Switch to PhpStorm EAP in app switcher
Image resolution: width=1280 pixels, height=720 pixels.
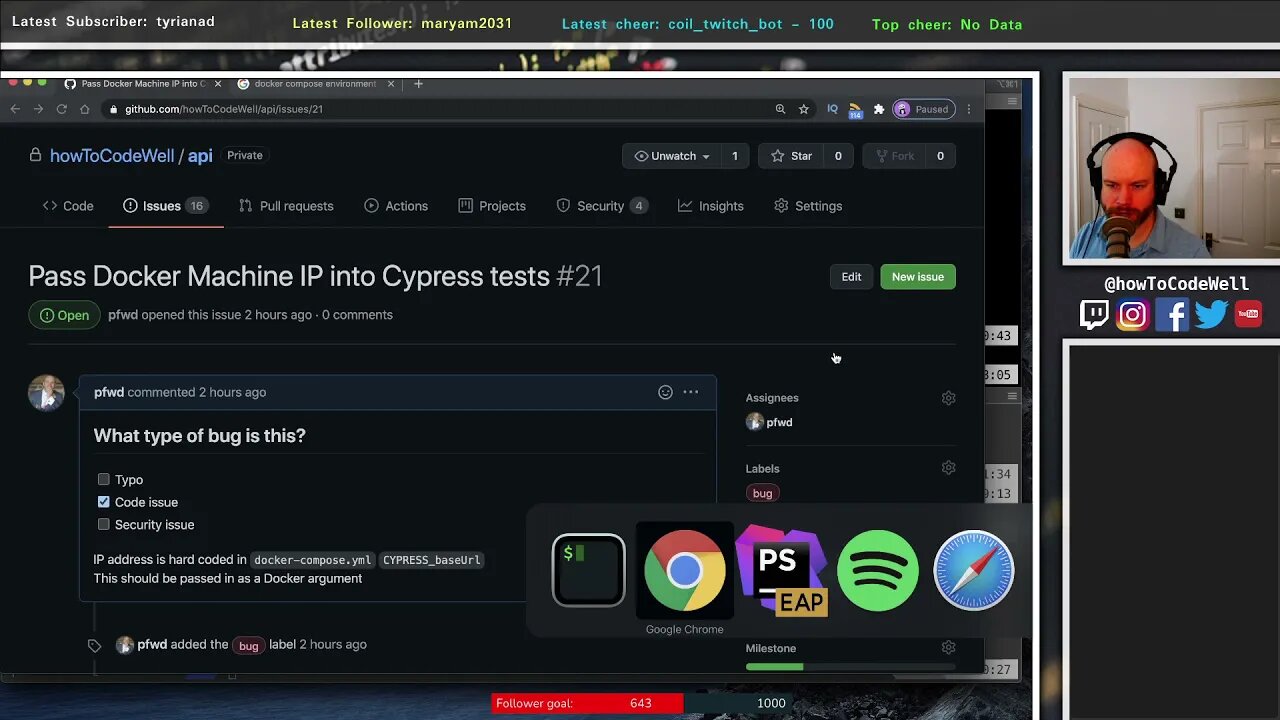pyautogui.click(x=781, y=570)
